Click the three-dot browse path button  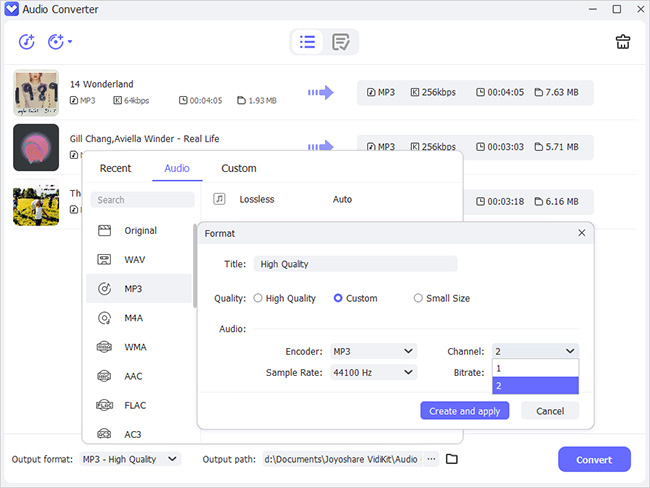431,459
